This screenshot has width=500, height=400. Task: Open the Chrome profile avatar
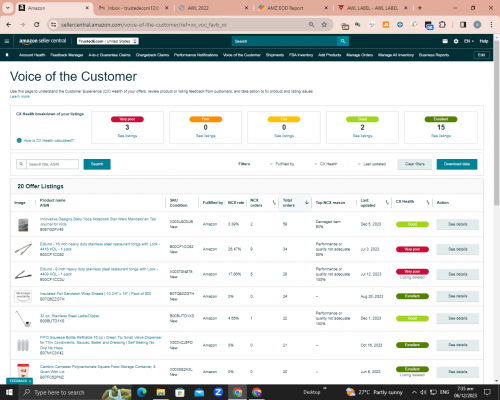477,25
